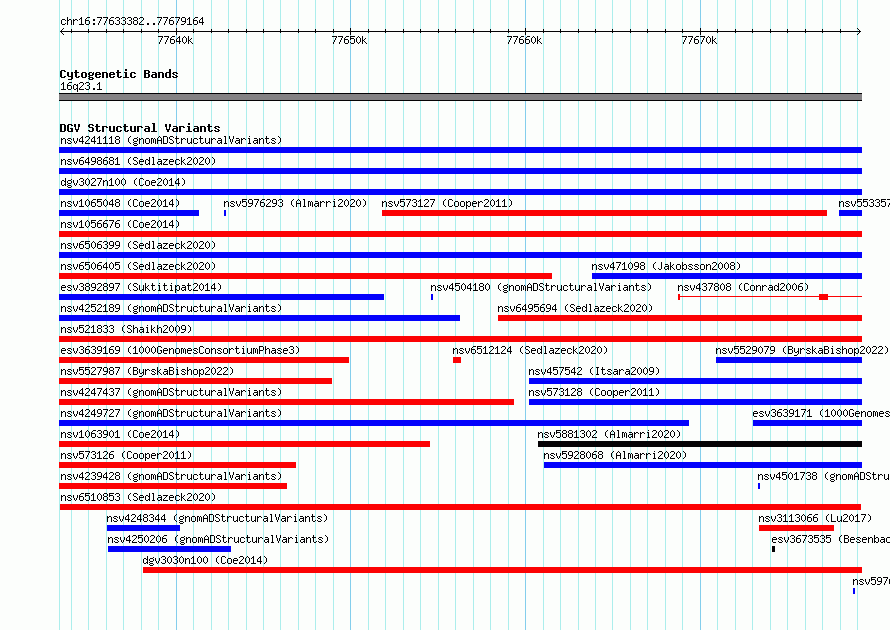Click nsv6510853 Sedlazeck2020 label
The image size is (890, 630).
[138, 497]
